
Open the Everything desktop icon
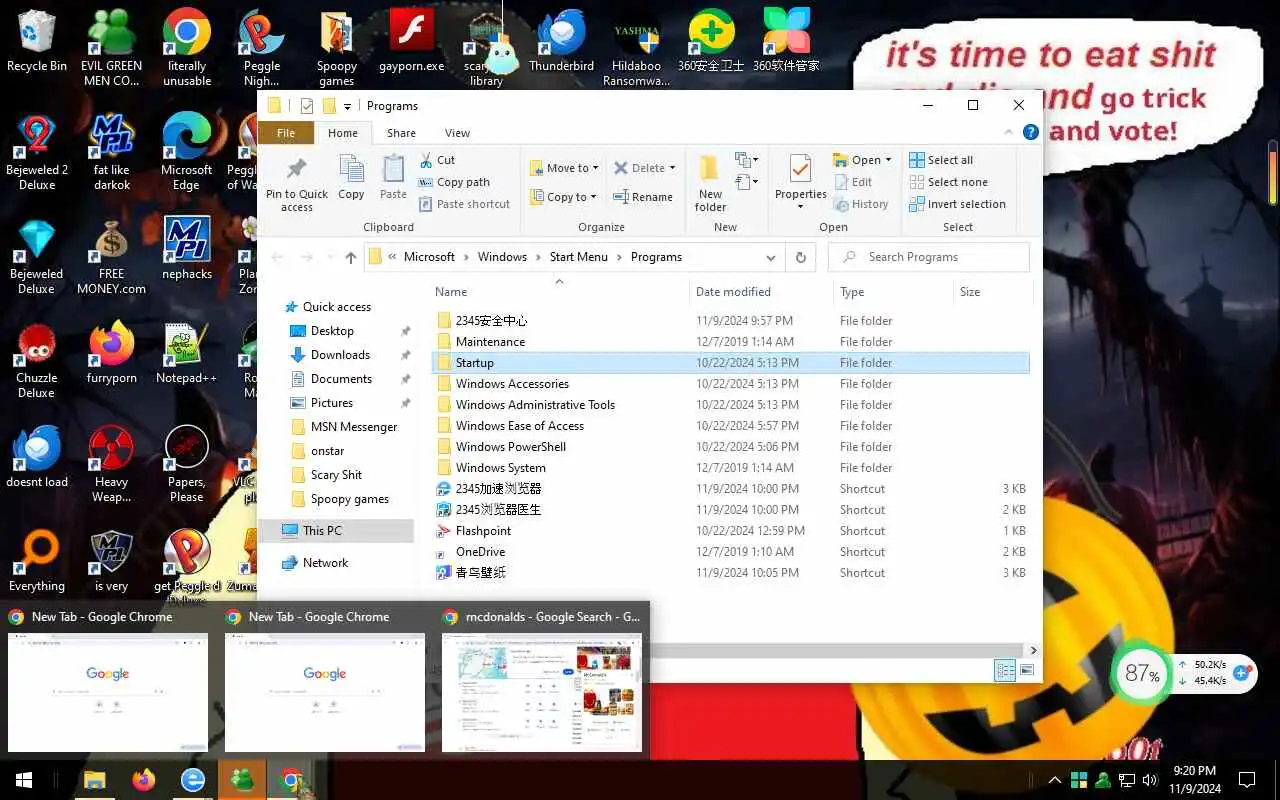[37, 563]
